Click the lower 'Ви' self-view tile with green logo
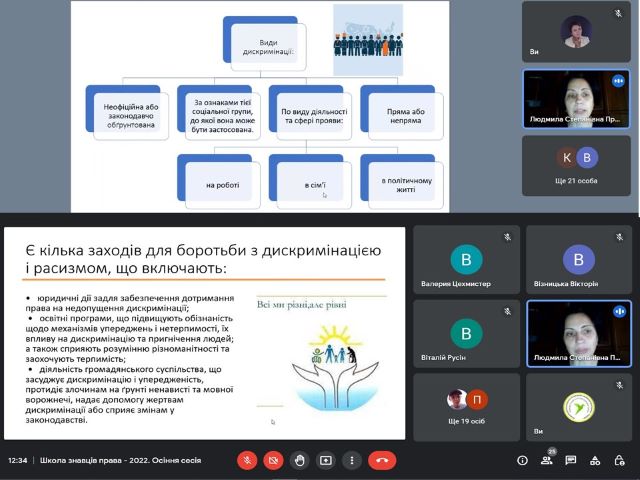This screenshot has width=640, height=480. pyautogui.click(x=579, y=407)
